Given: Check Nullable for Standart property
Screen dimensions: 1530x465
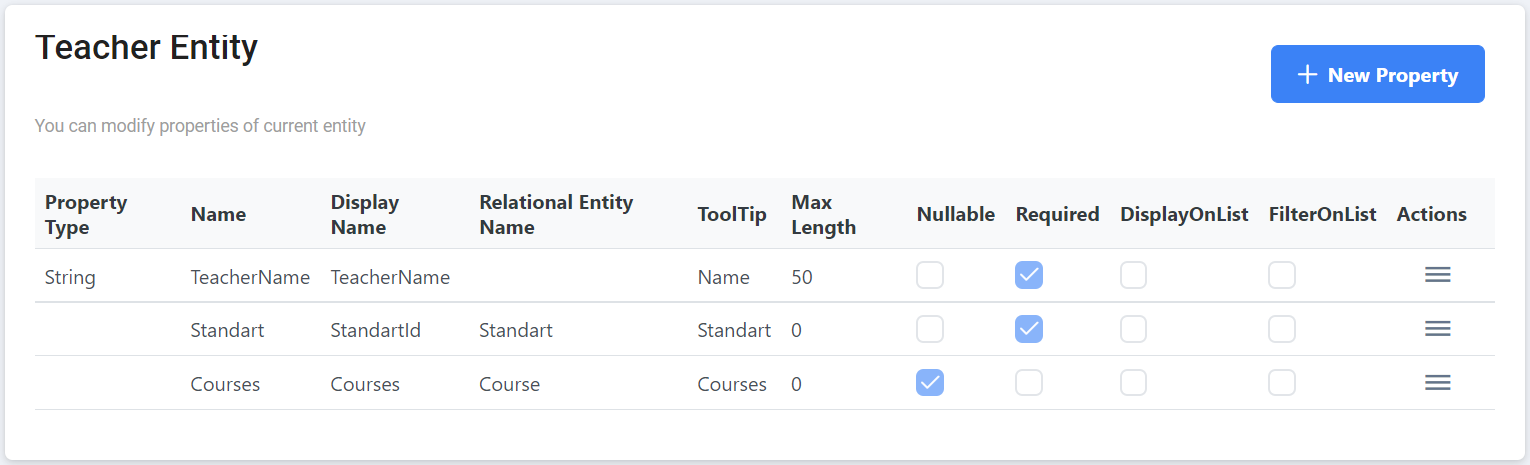Looking at the screenshot, I should pyautogui.click(x=930, y=329).
